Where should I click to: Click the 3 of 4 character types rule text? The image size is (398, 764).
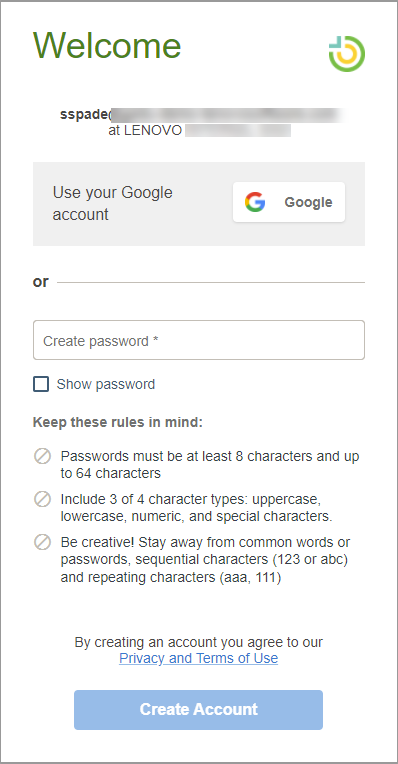coord(197,508)
